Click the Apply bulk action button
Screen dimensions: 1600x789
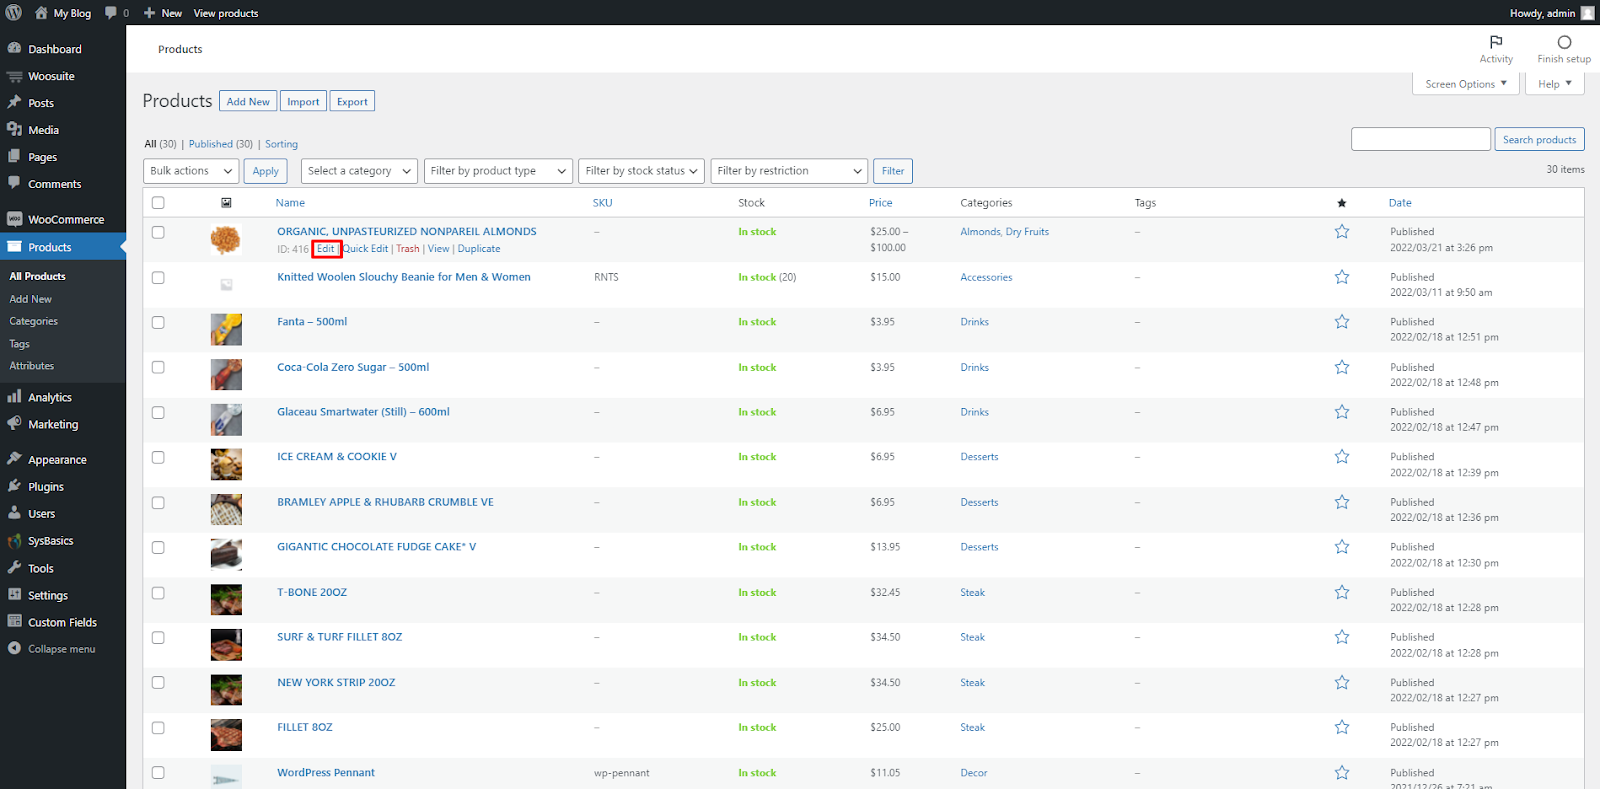265,171
